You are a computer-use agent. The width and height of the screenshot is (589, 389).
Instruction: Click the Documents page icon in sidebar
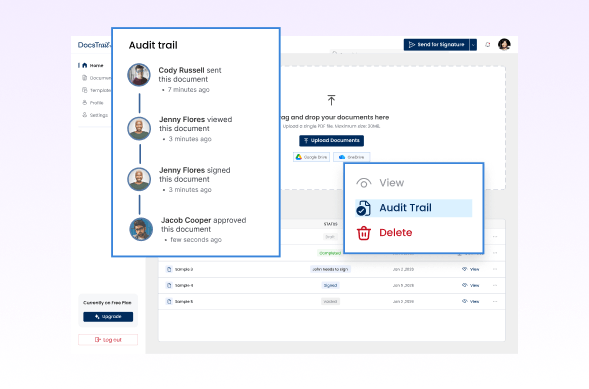coord(85,78)
